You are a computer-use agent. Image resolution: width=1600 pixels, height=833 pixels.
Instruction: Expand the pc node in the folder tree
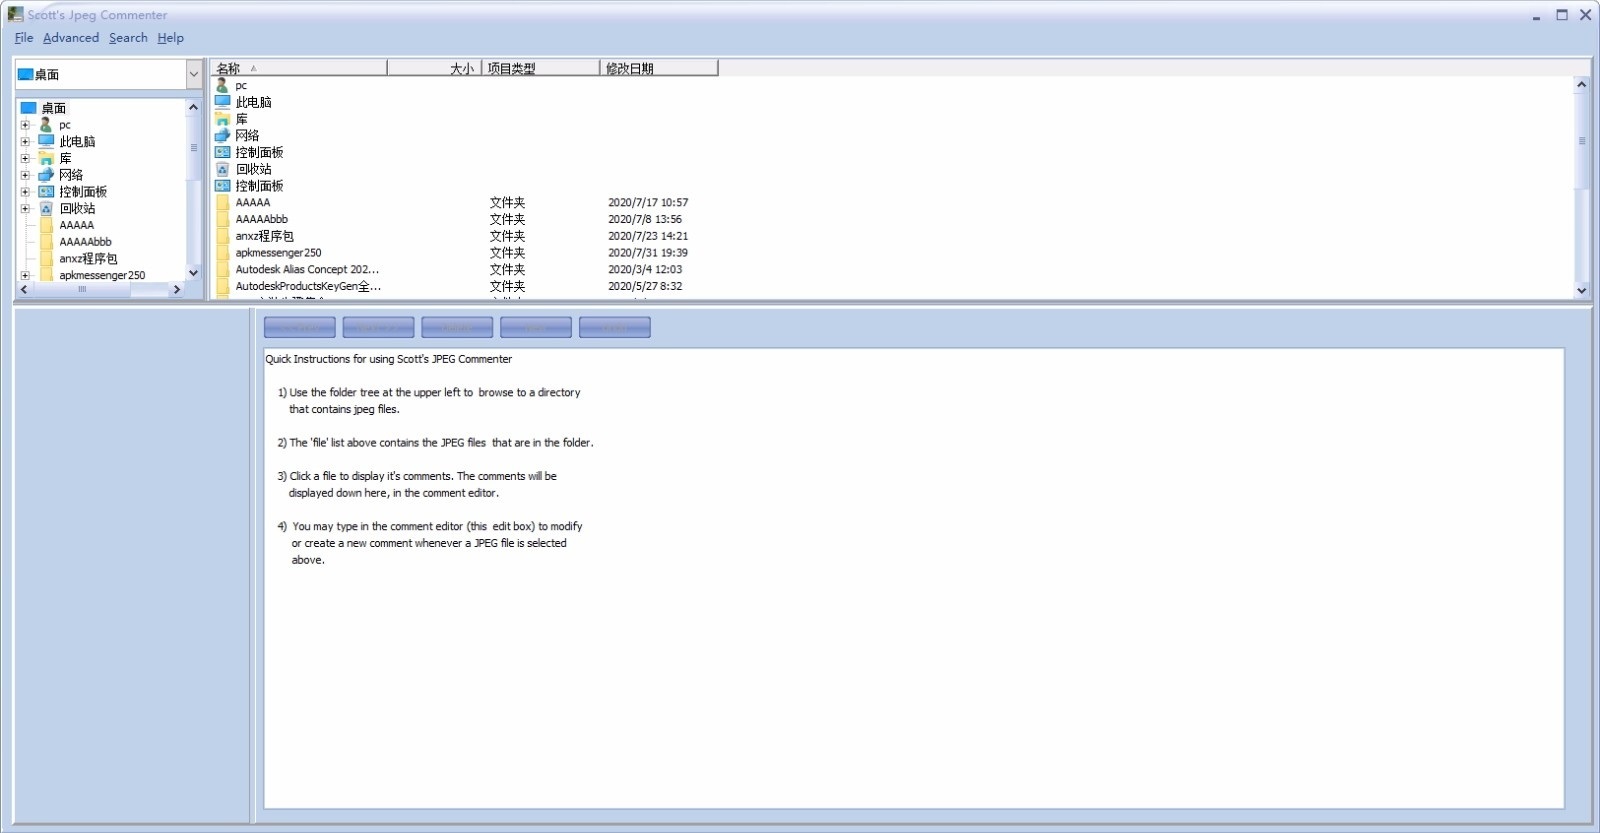click(25, 125)
